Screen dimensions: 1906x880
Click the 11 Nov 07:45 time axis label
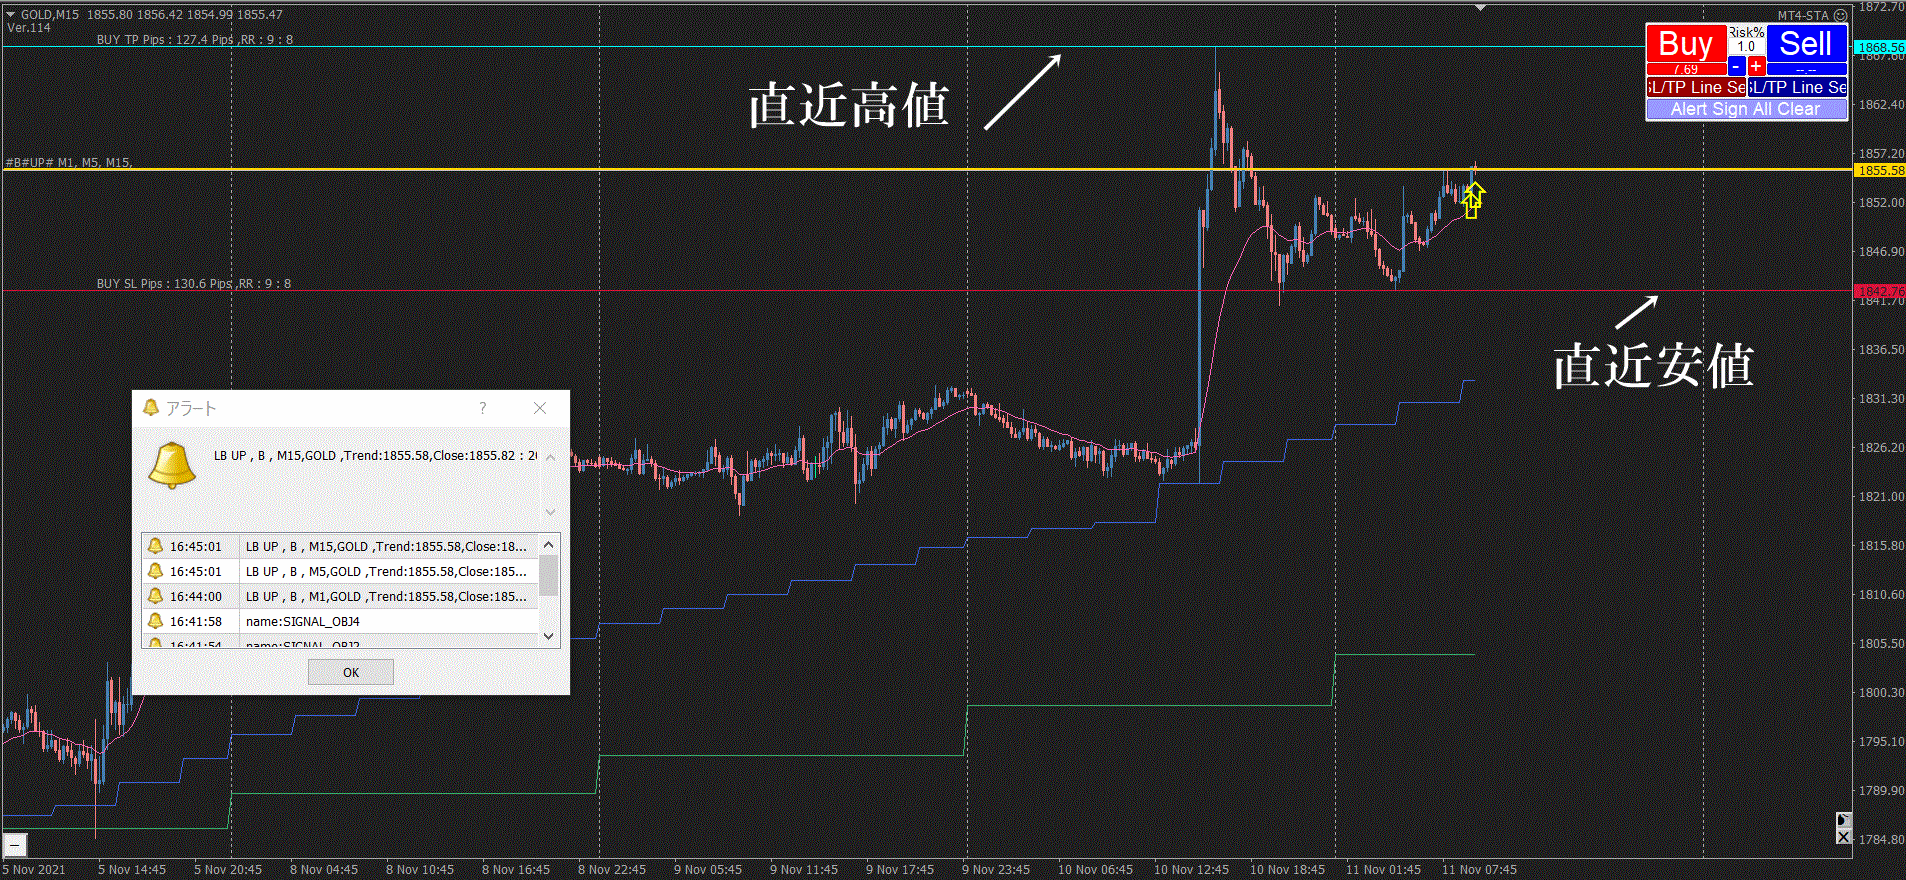(x=1479, y=870)
